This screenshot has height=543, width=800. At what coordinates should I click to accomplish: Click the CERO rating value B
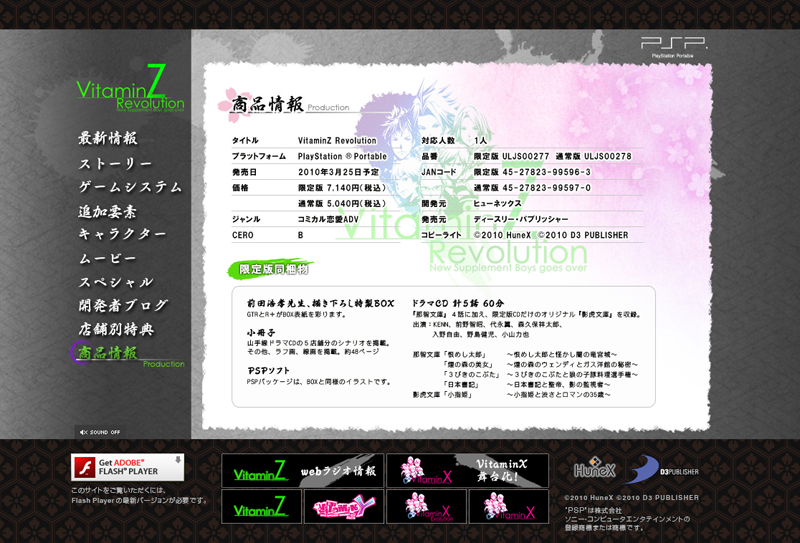[x=301, y=235]
